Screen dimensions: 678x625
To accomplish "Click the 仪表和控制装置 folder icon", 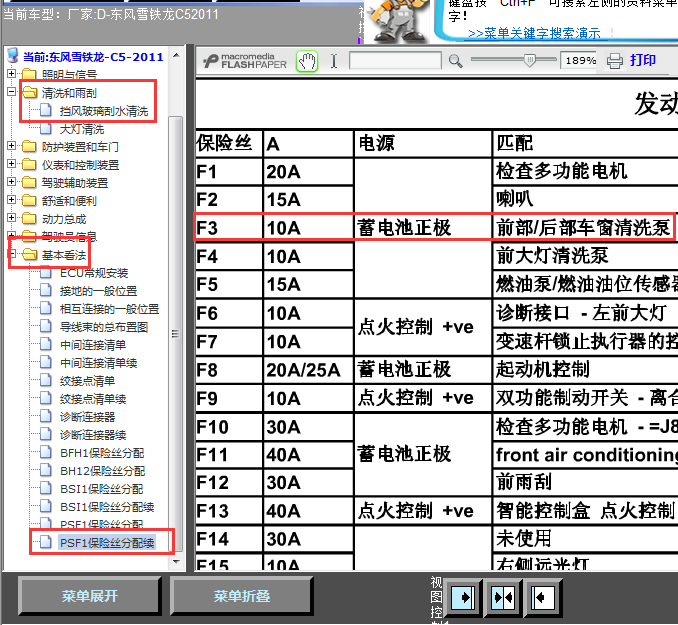I will (x=29, y=165).
